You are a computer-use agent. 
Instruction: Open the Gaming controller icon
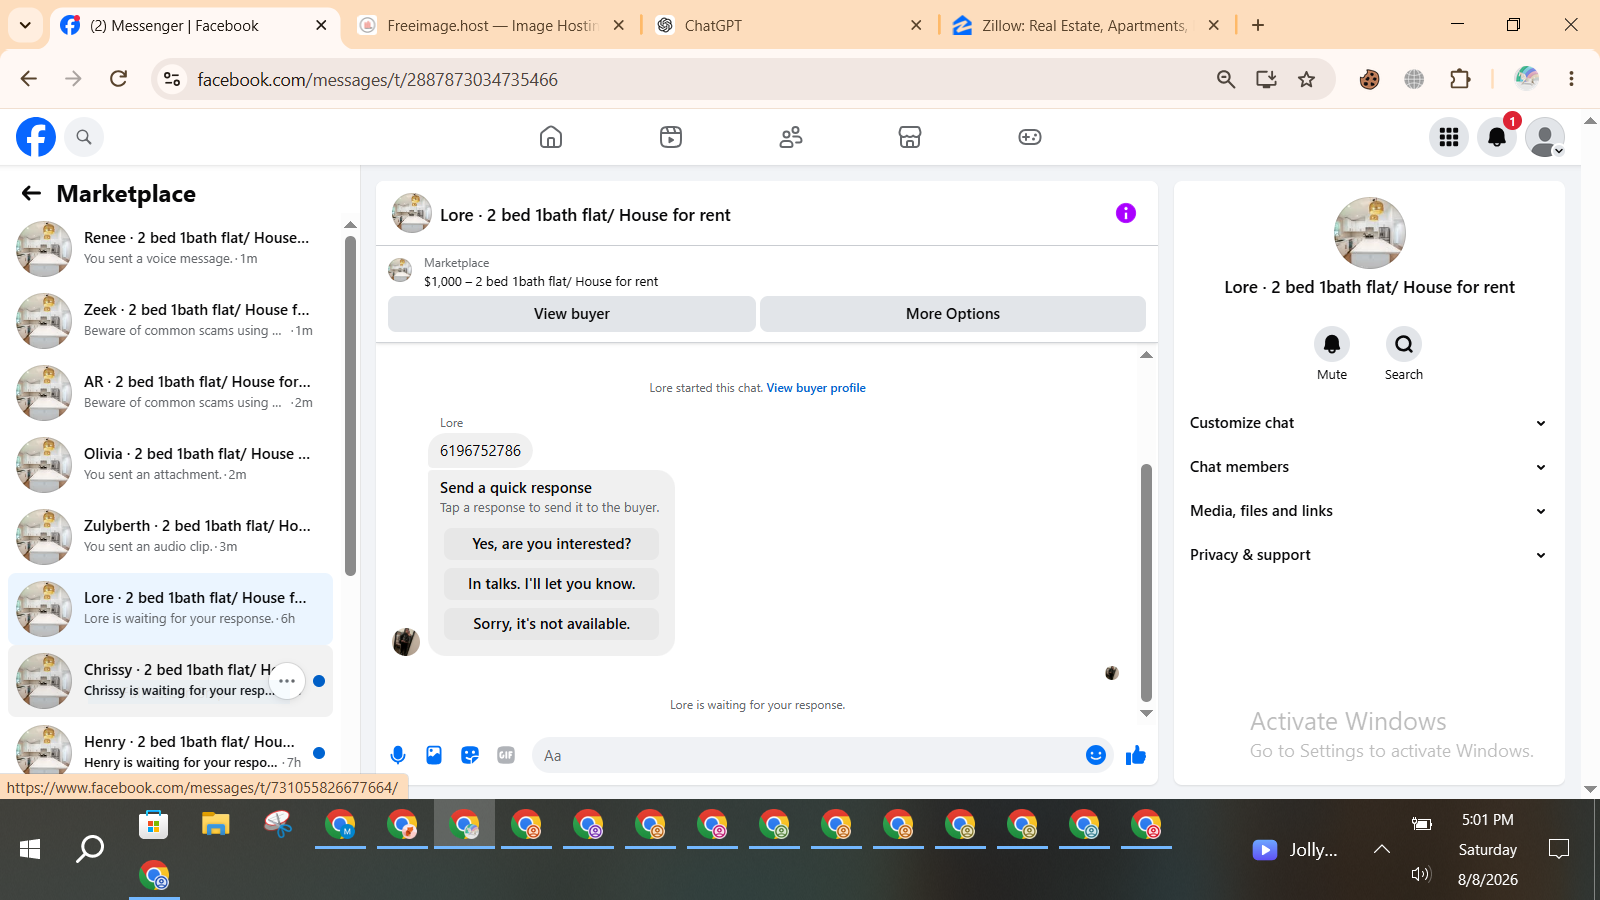pos(1030,137)
